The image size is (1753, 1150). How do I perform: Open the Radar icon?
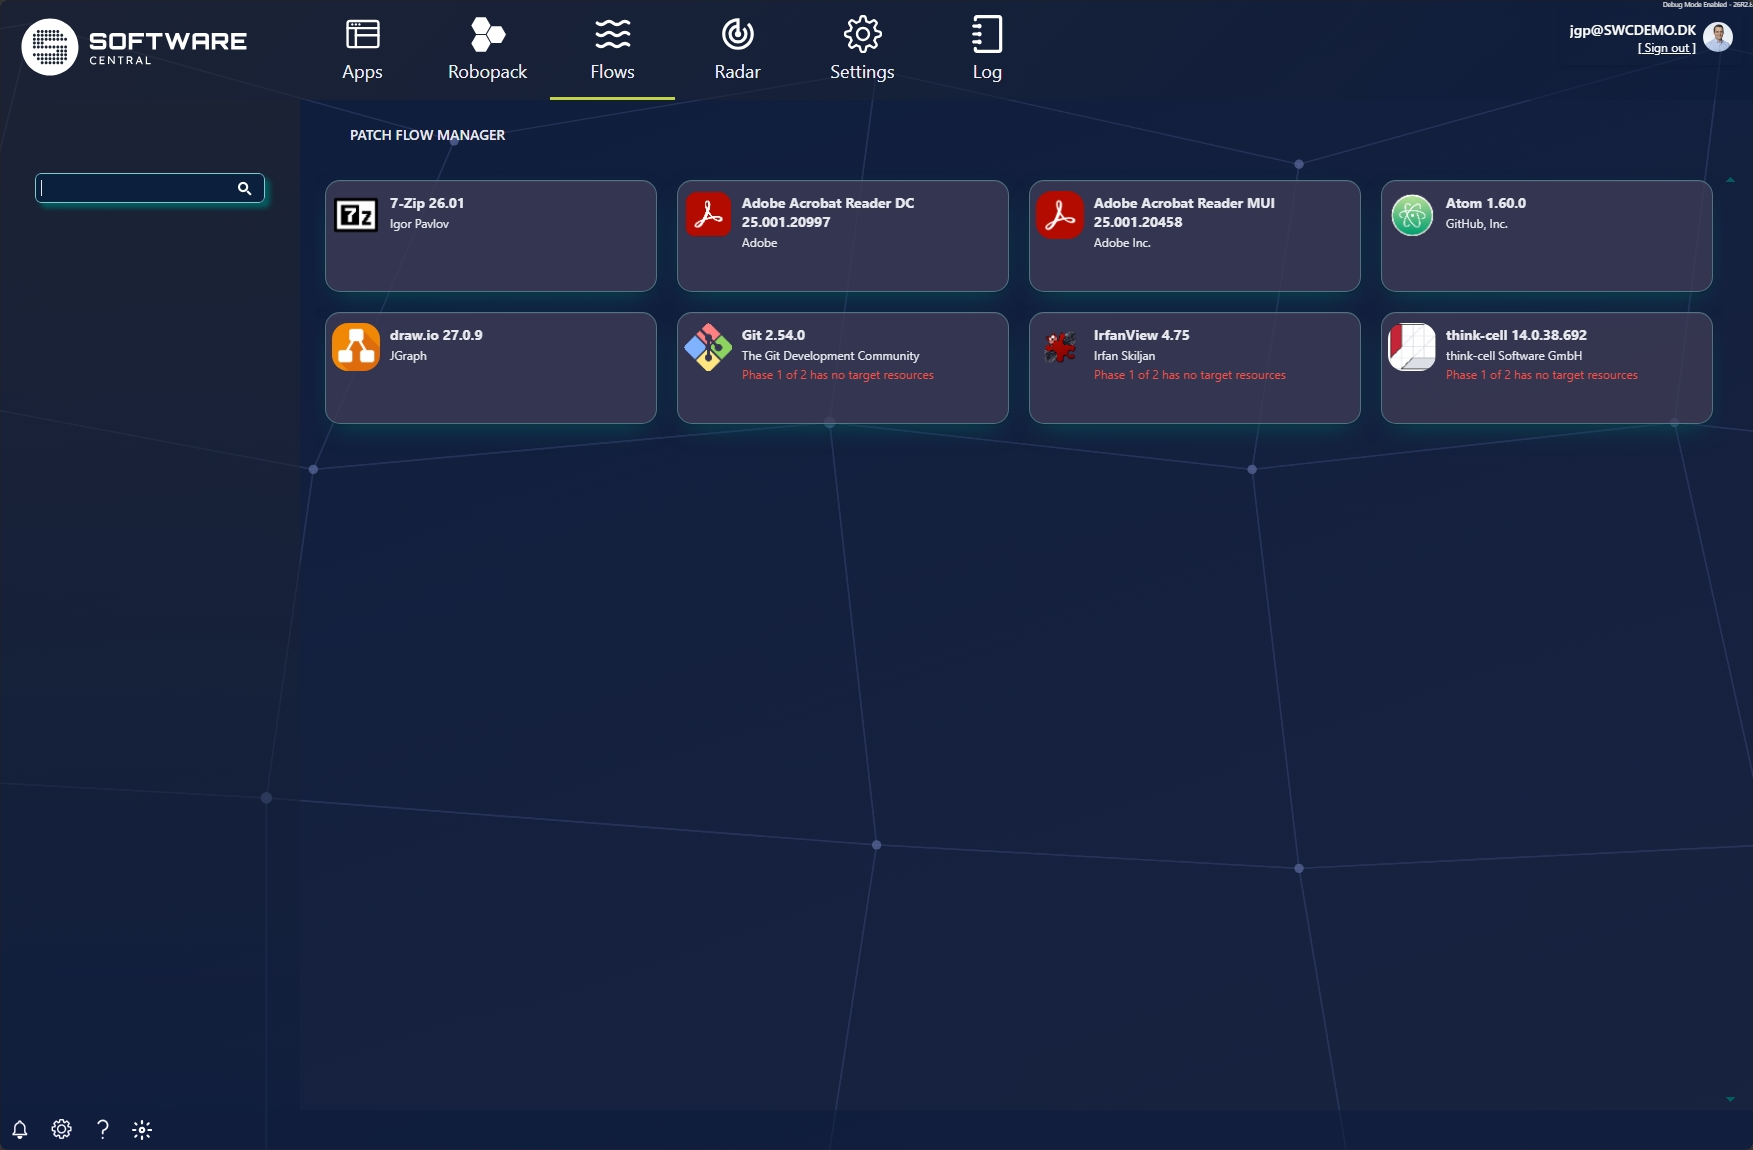pyautogui.click(x=737, y=34)
